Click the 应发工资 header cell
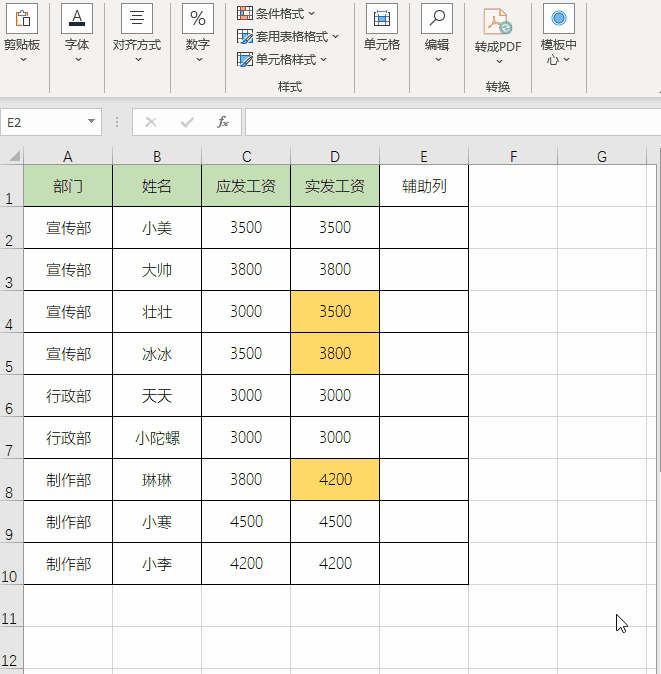 tap(246, 186)
